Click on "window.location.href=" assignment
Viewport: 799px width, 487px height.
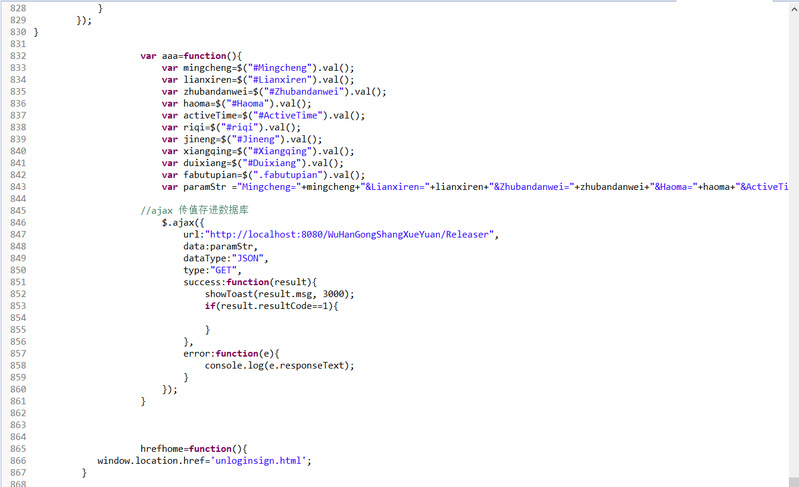tap(153, 461)
